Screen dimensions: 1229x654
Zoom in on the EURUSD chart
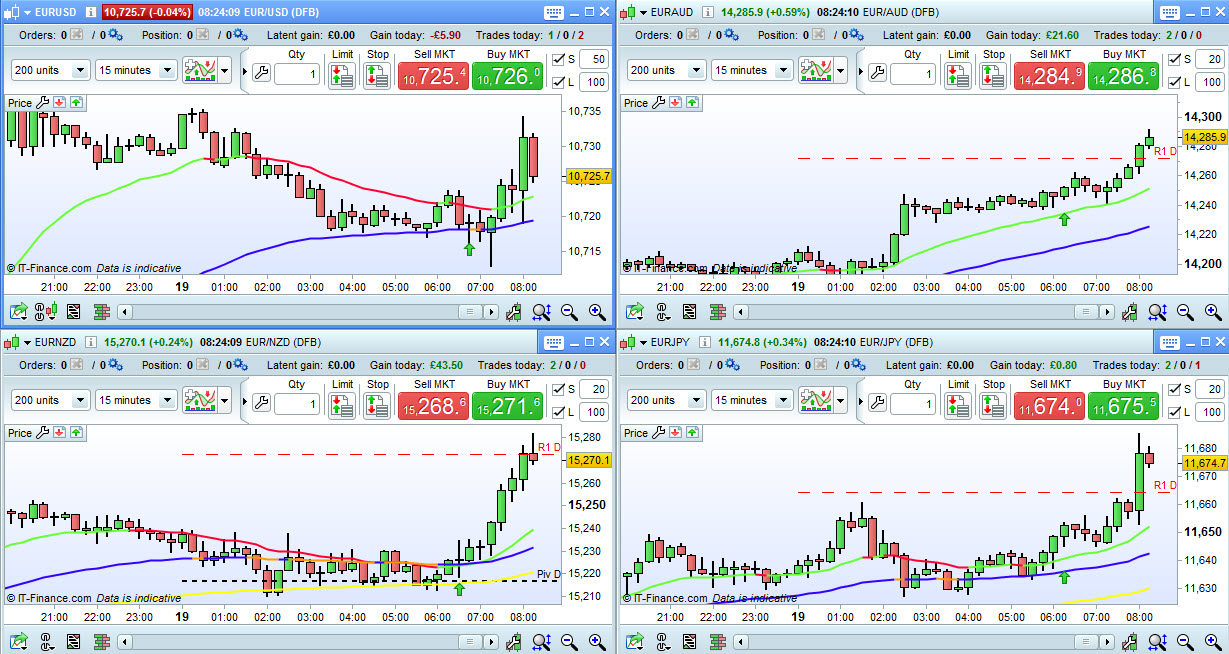597,312
